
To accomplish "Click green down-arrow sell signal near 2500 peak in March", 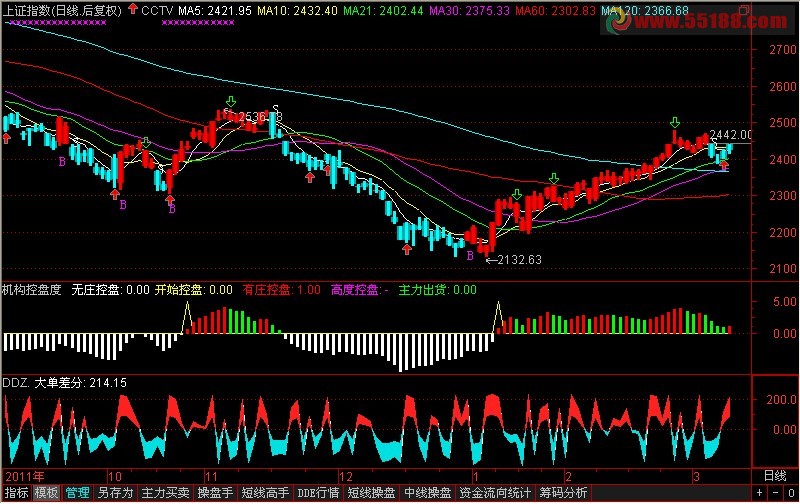I will [675, 122].
